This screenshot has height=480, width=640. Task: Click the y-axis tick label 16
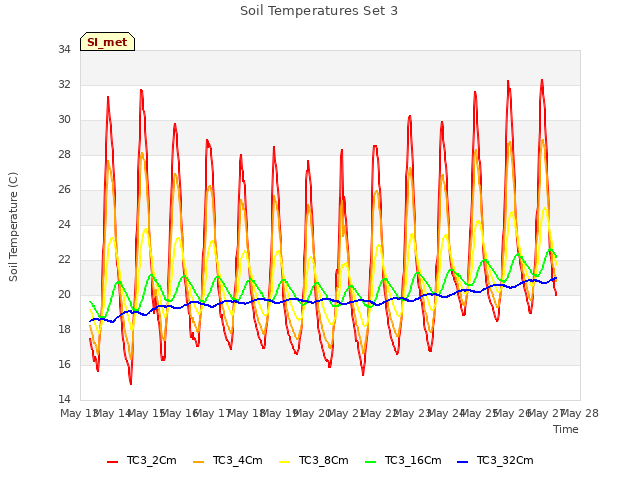click(64, 364)
